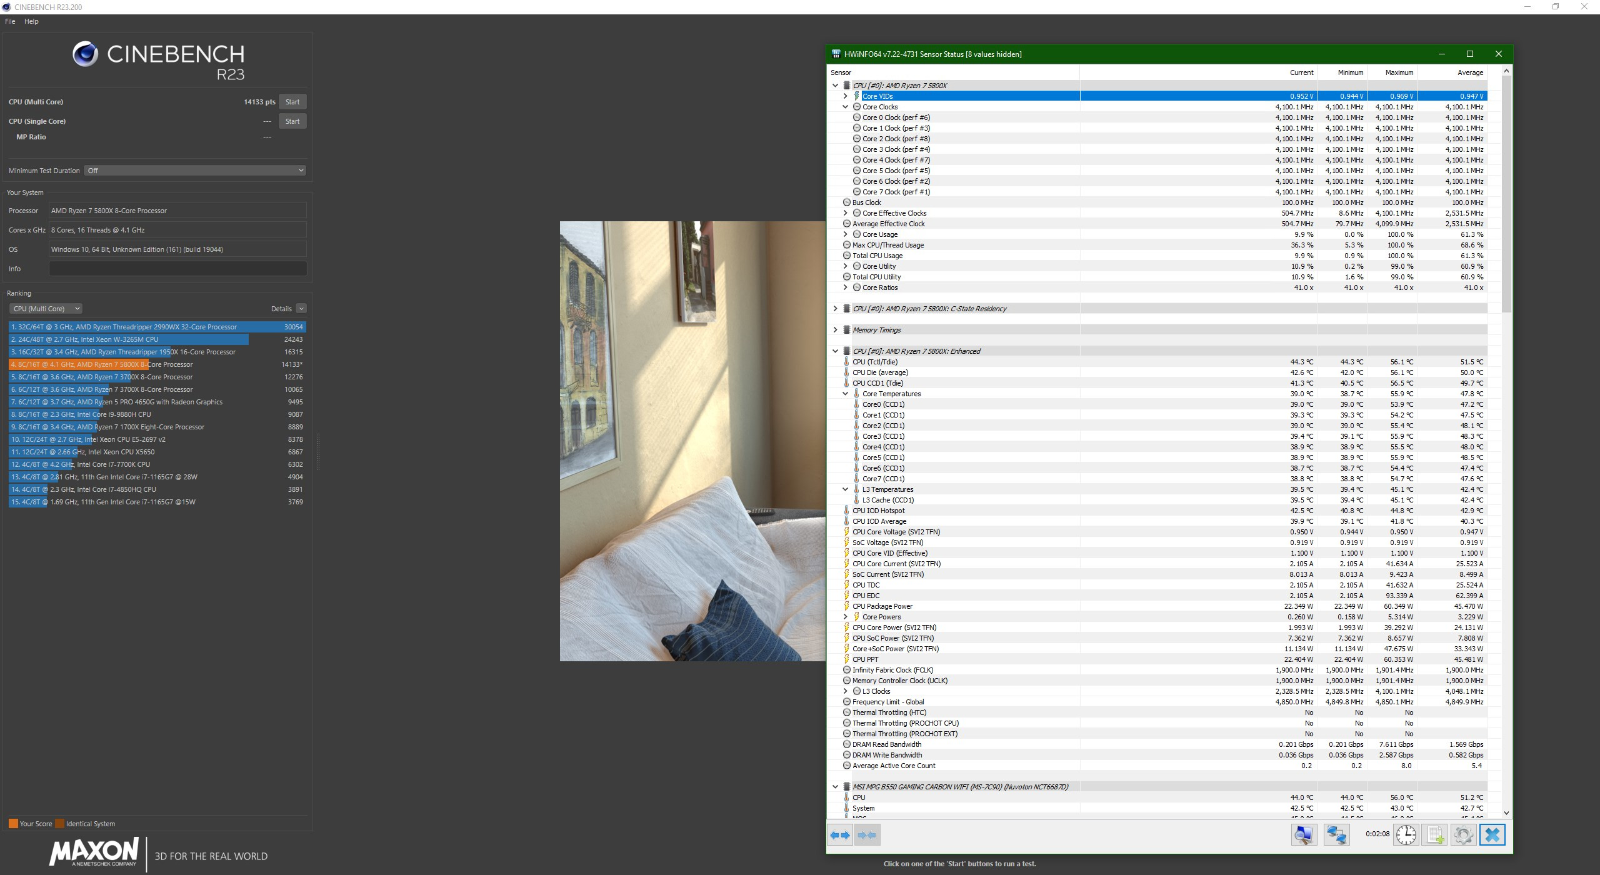Collapse CPU [#0] AMD Ryzen 7 5800X group
Screen dimensions: 1600x875
(x=835, y=86)
